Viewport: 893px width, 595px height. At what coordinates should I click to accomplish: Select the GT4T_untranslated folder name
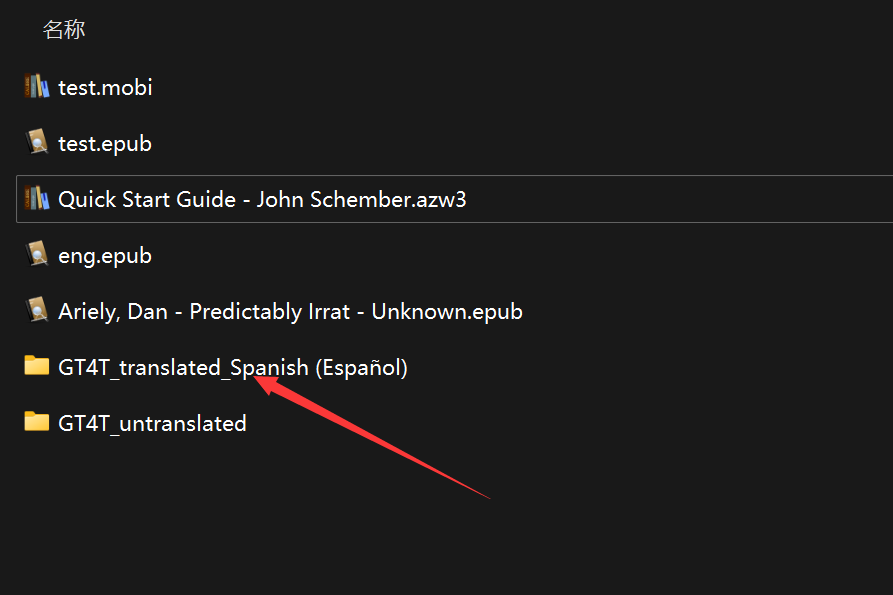pyautogui.click(x=152, y=423)
